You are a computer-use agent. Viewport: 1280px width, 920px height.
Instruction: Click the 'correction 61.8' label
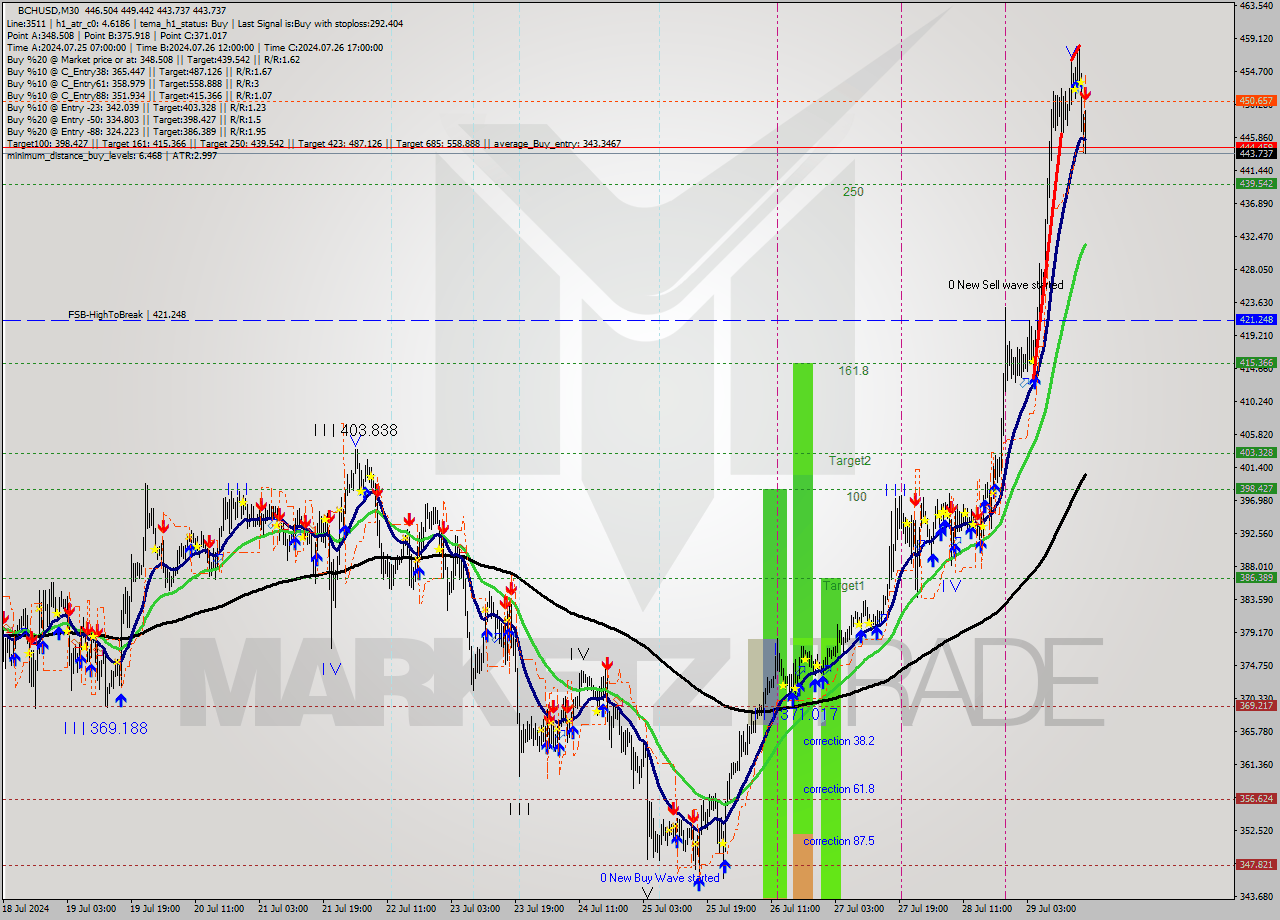click(839, 789)
